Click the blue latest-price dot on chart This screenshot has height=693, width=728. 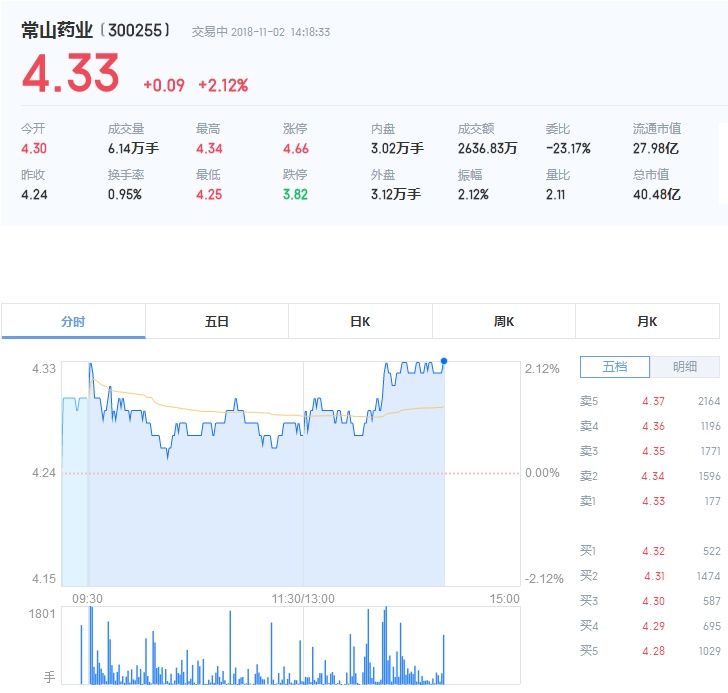click(x=444, y=361)
